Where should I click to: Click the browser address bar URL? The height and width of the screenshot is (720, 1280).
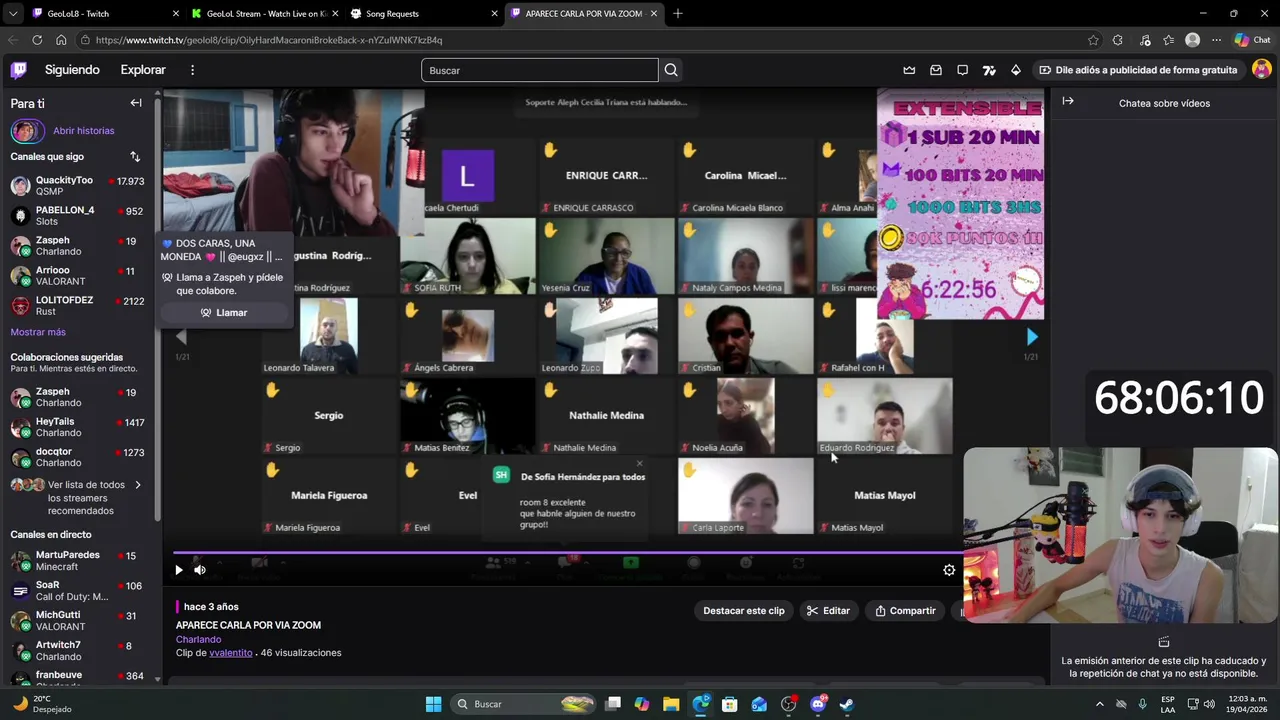[269, 40]
